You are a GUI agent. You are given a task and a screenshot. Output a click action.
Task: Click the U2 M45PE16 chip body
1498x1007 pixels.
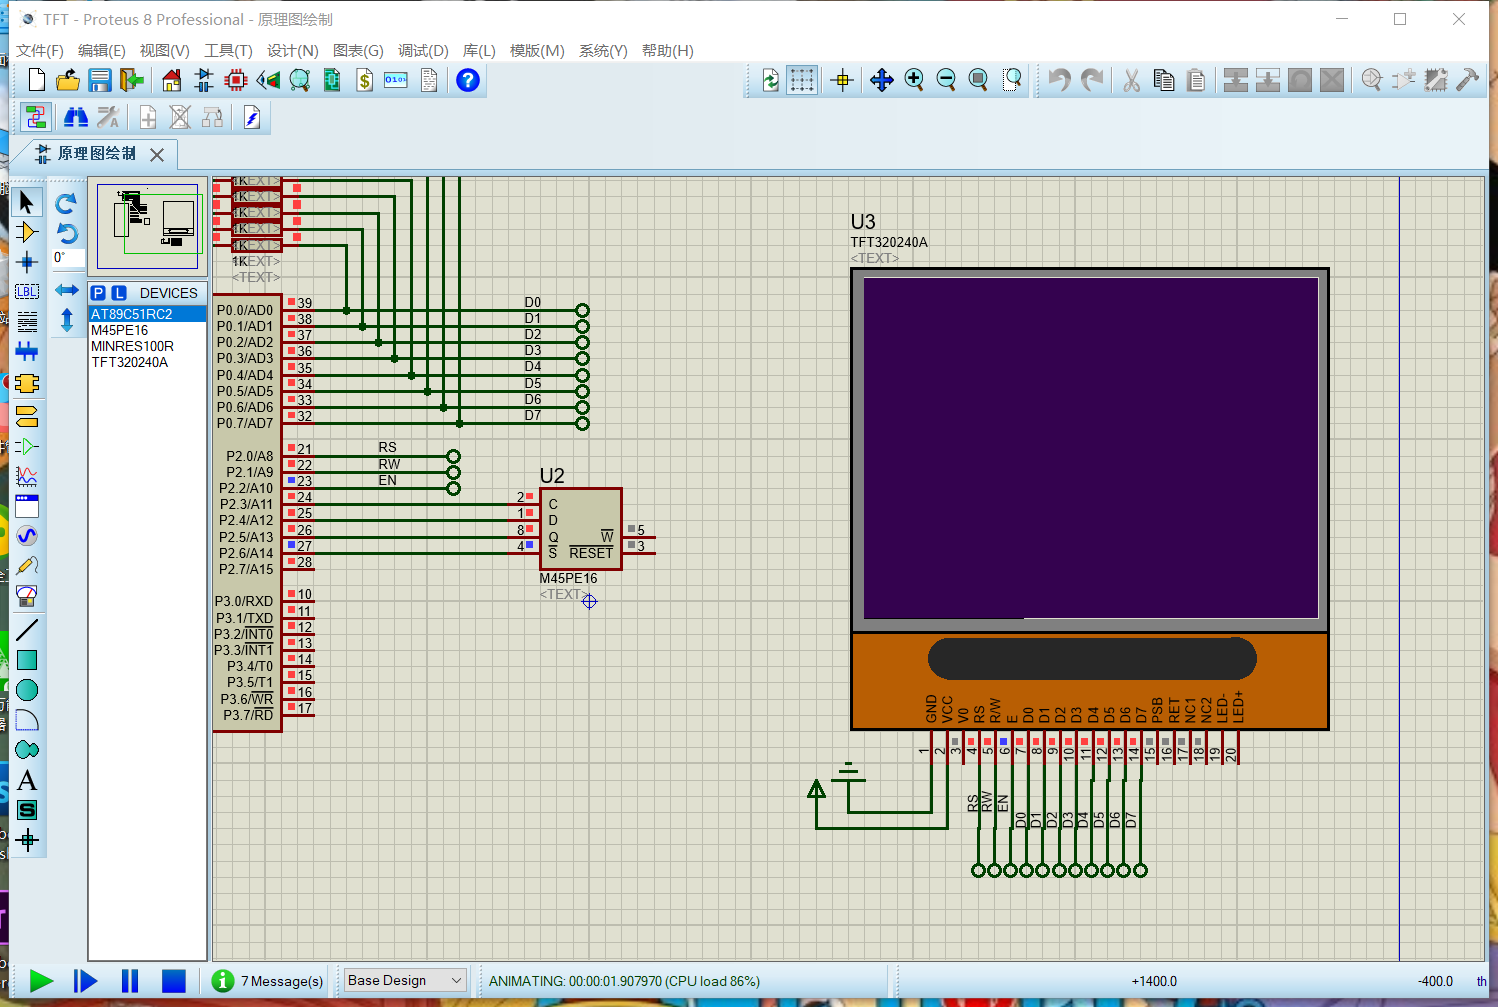[581, 529]
